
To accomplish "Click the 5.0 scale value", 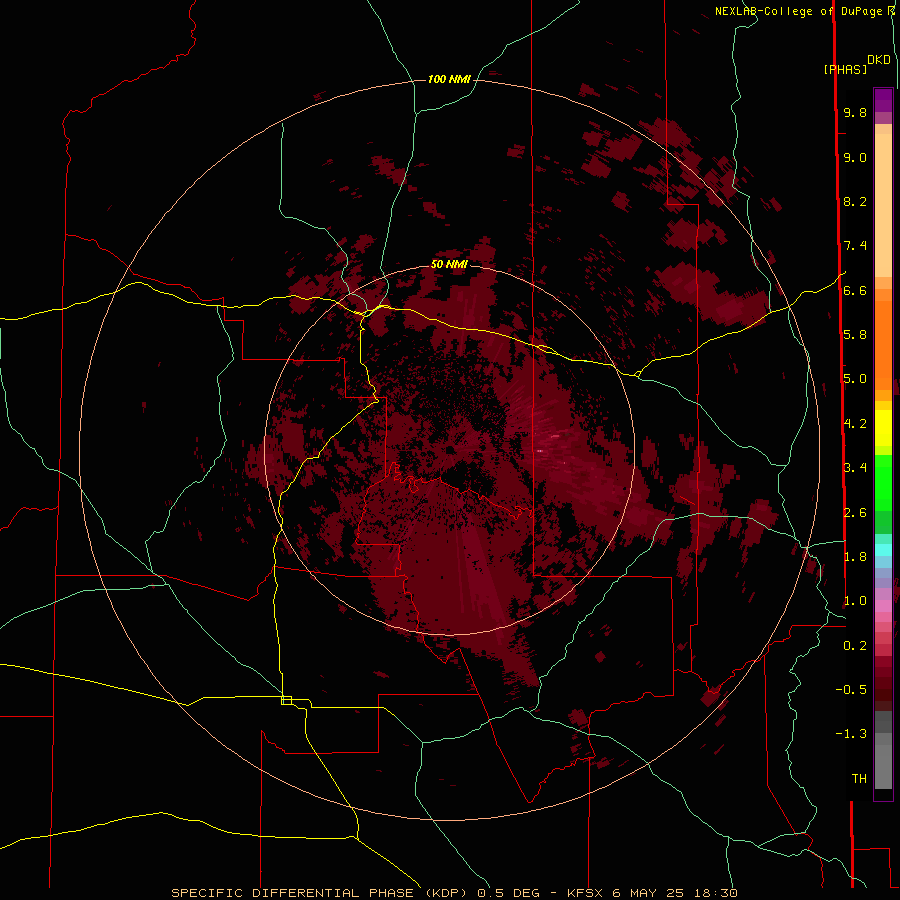I will [x=855, y=379].
